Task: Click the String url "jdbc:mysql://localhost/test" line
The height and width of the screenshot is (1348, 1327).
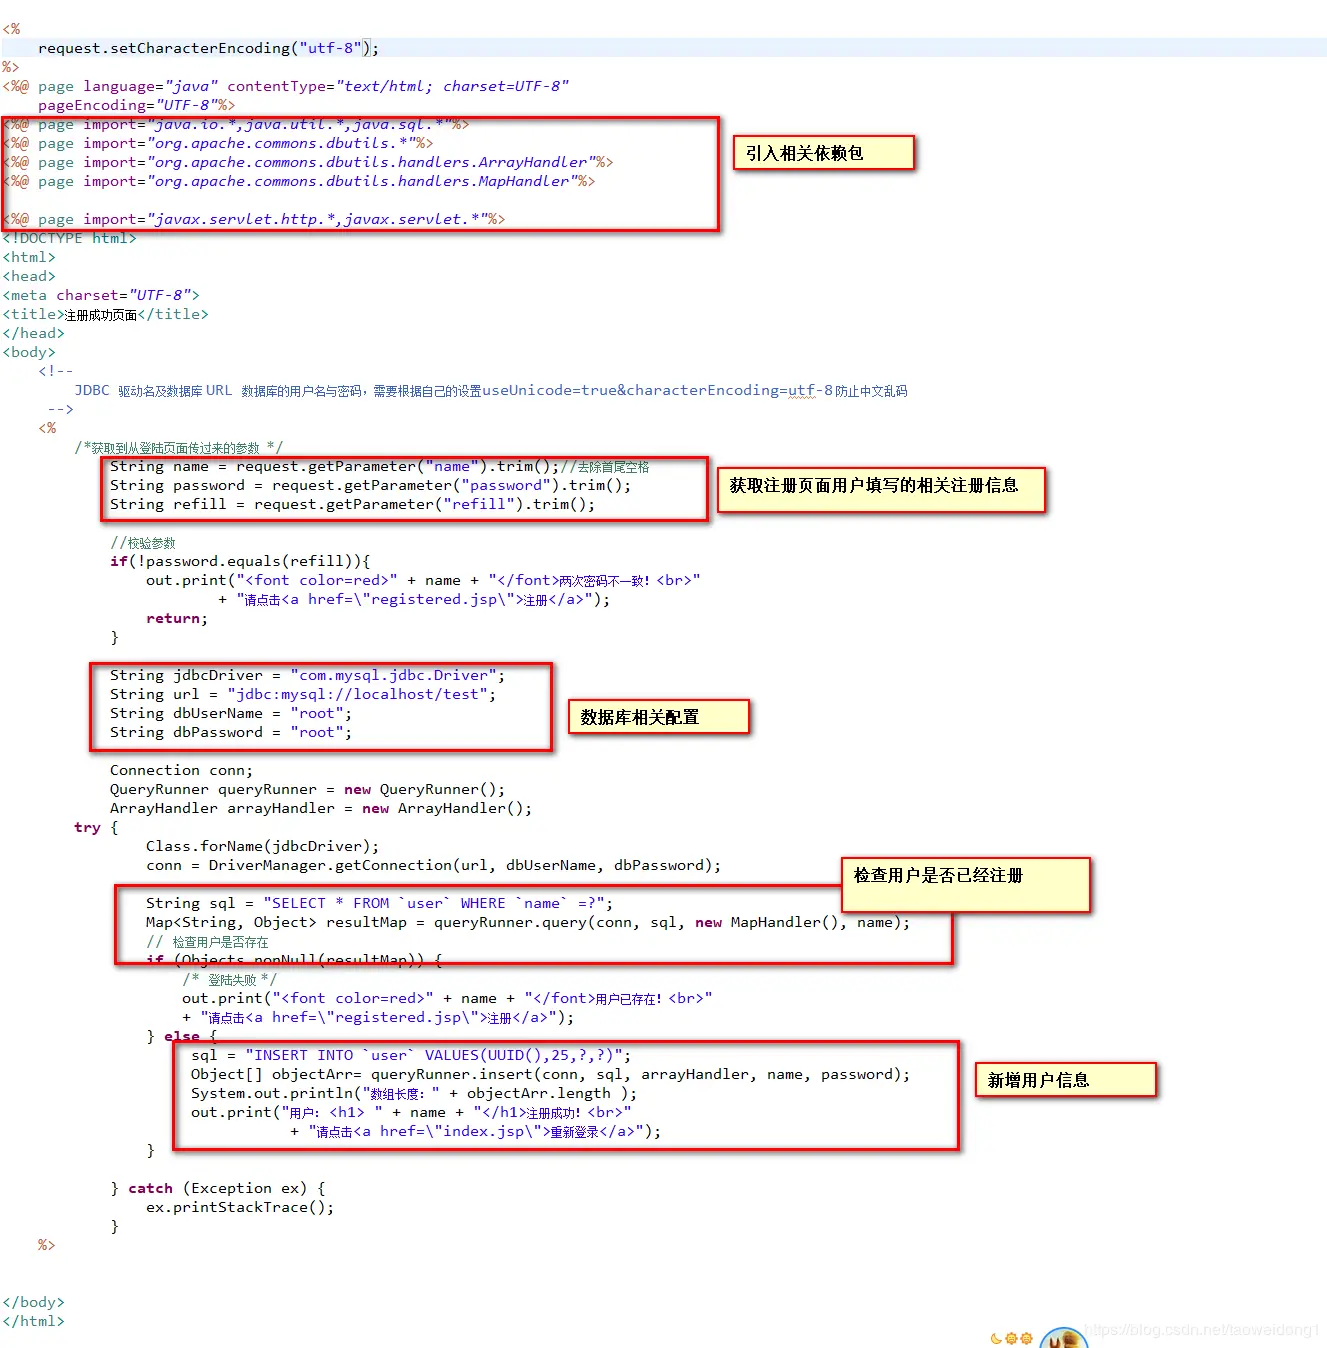Action: point(303,694)
